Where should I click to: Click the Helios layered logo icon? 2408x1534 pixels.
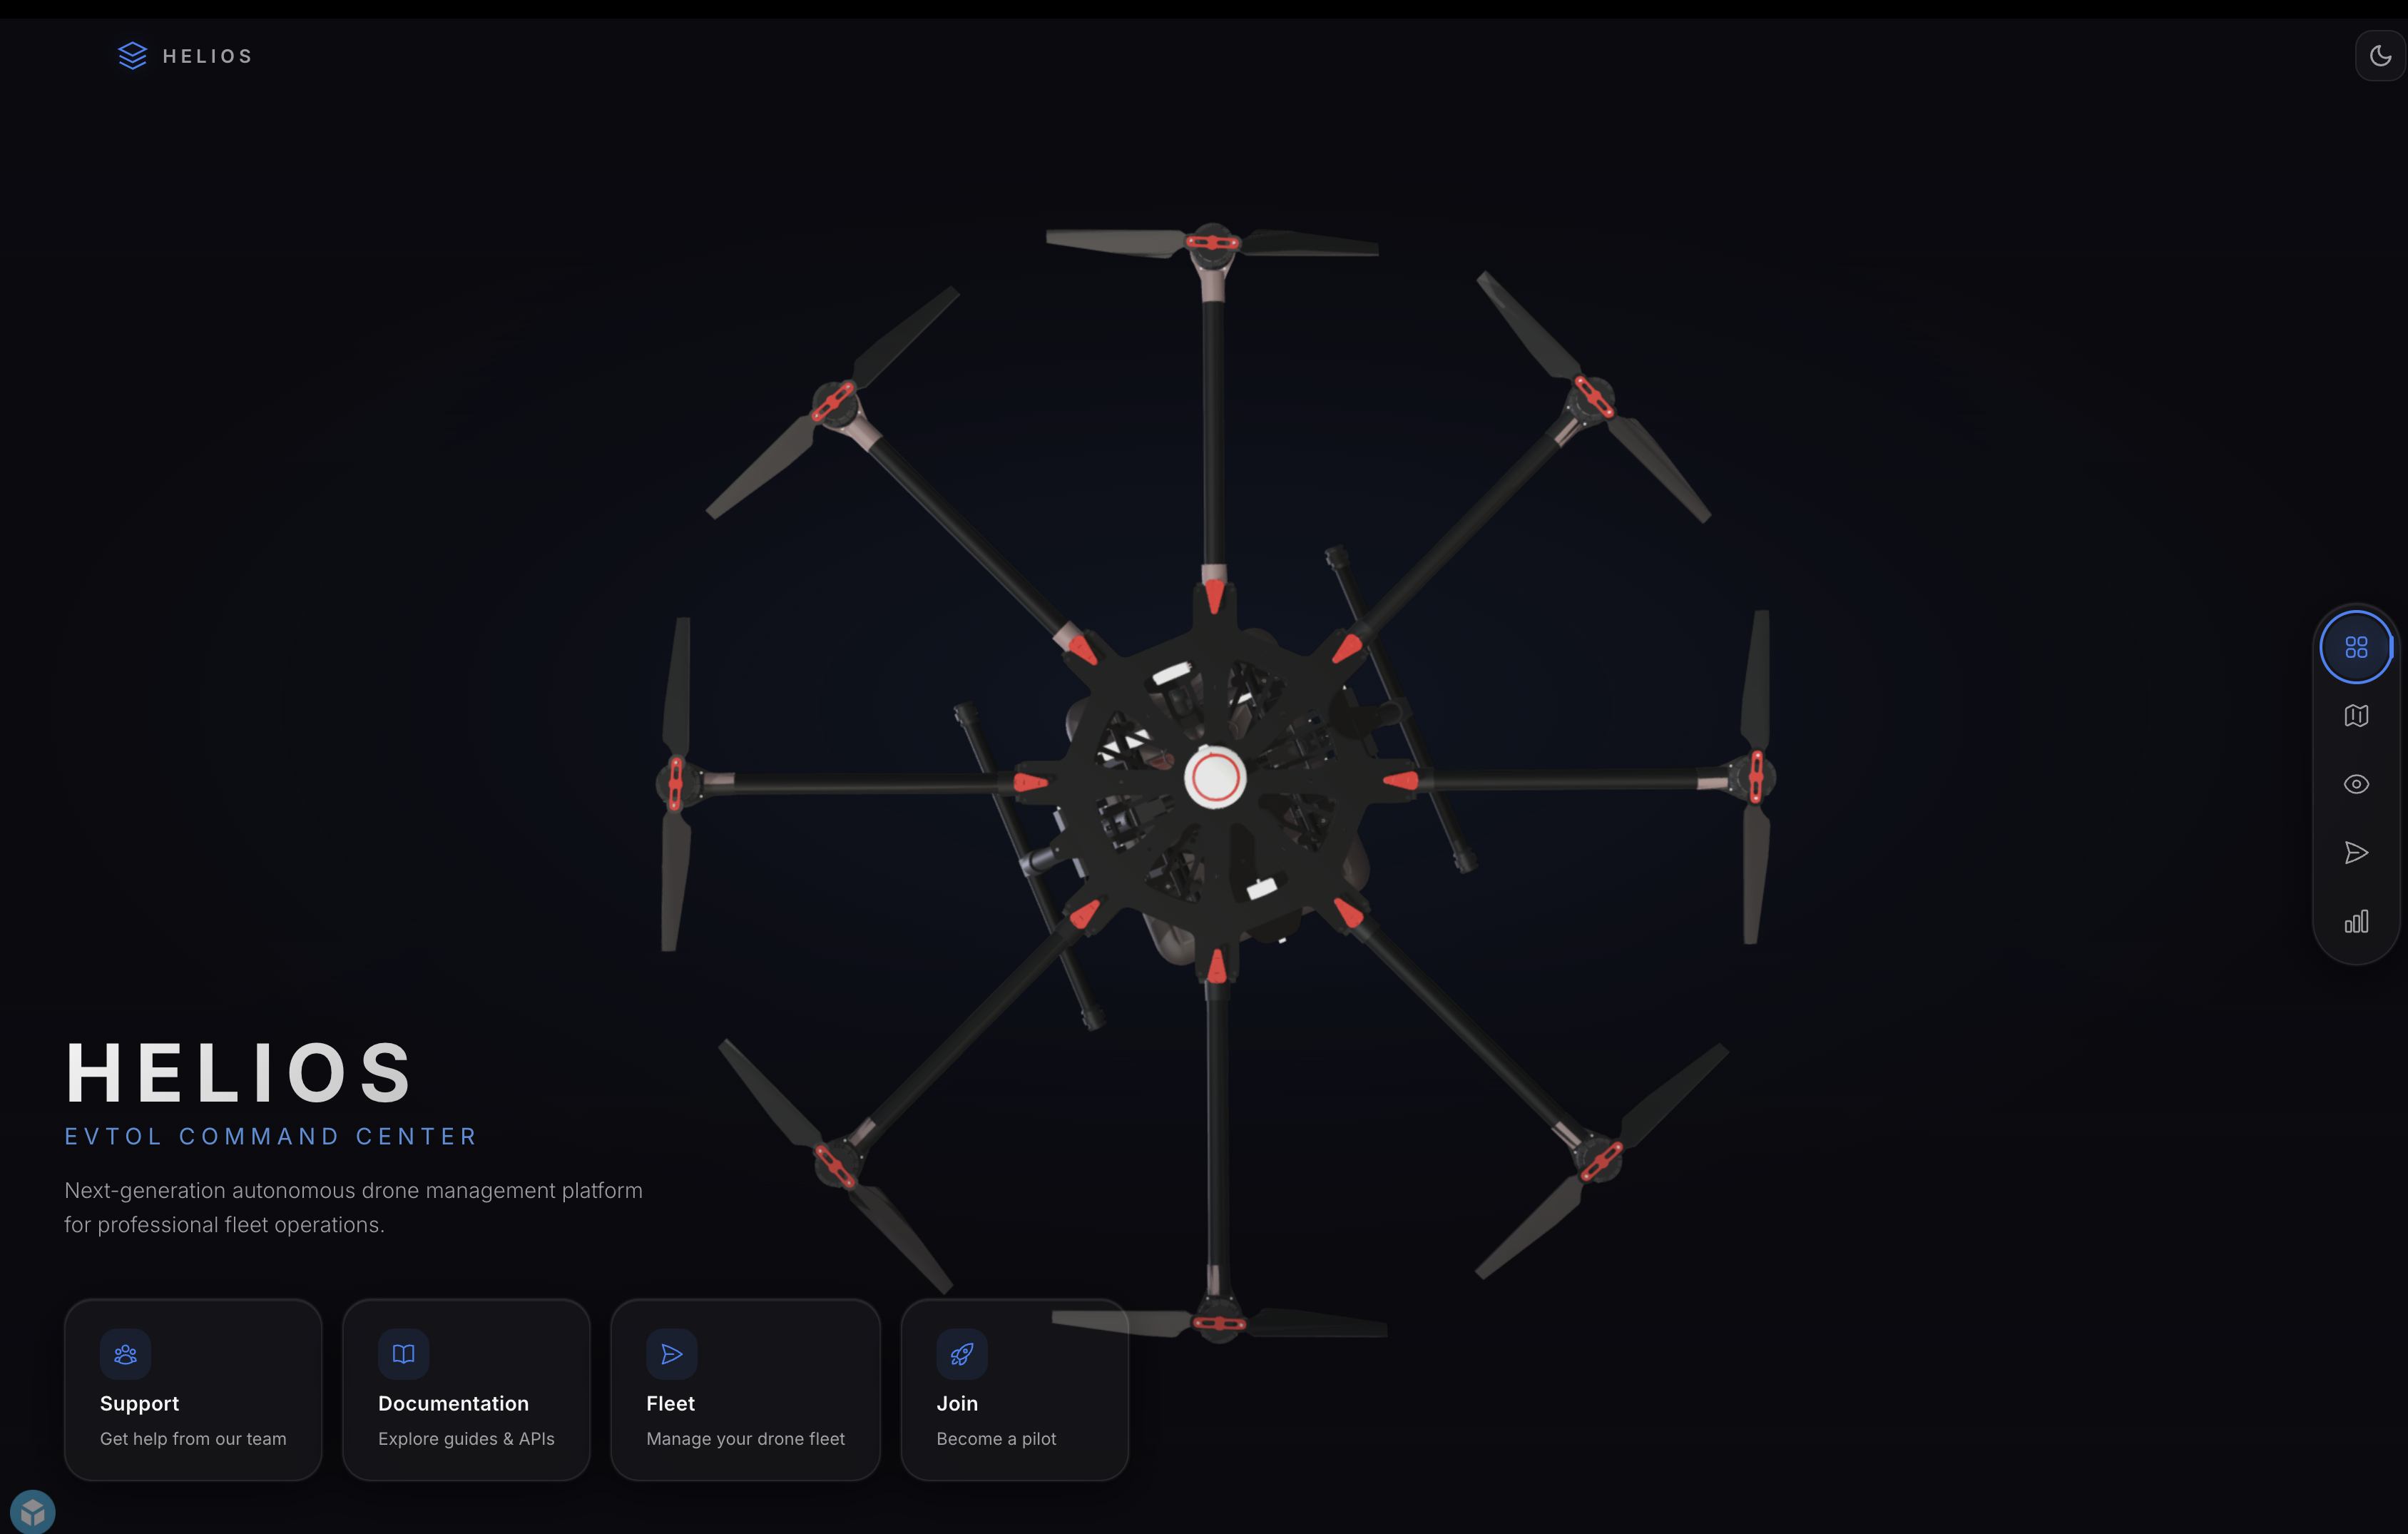point(132,56)
